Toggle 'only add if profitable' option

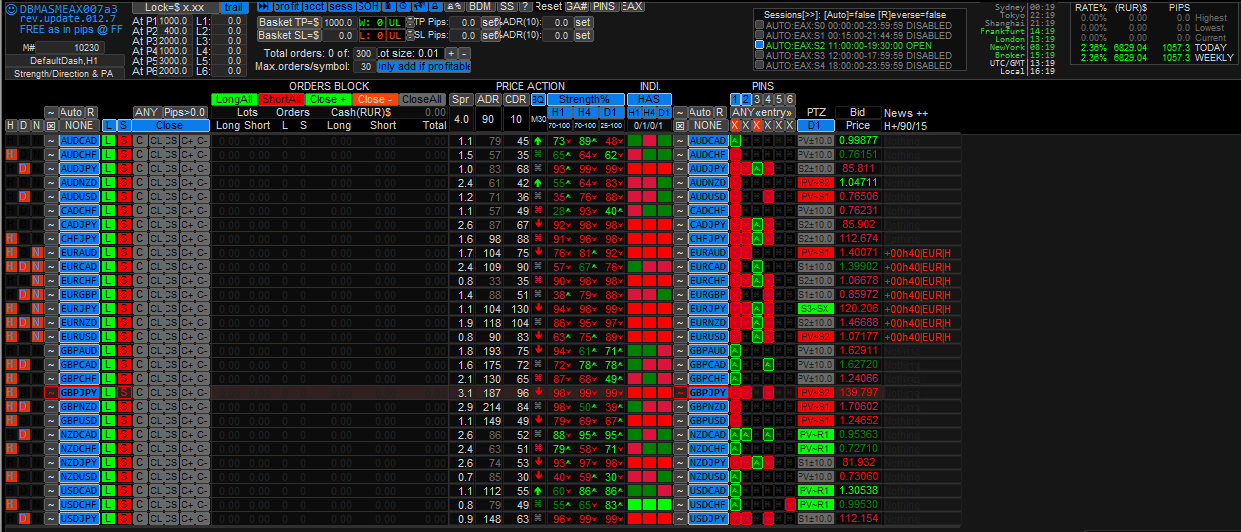(424, 67)
